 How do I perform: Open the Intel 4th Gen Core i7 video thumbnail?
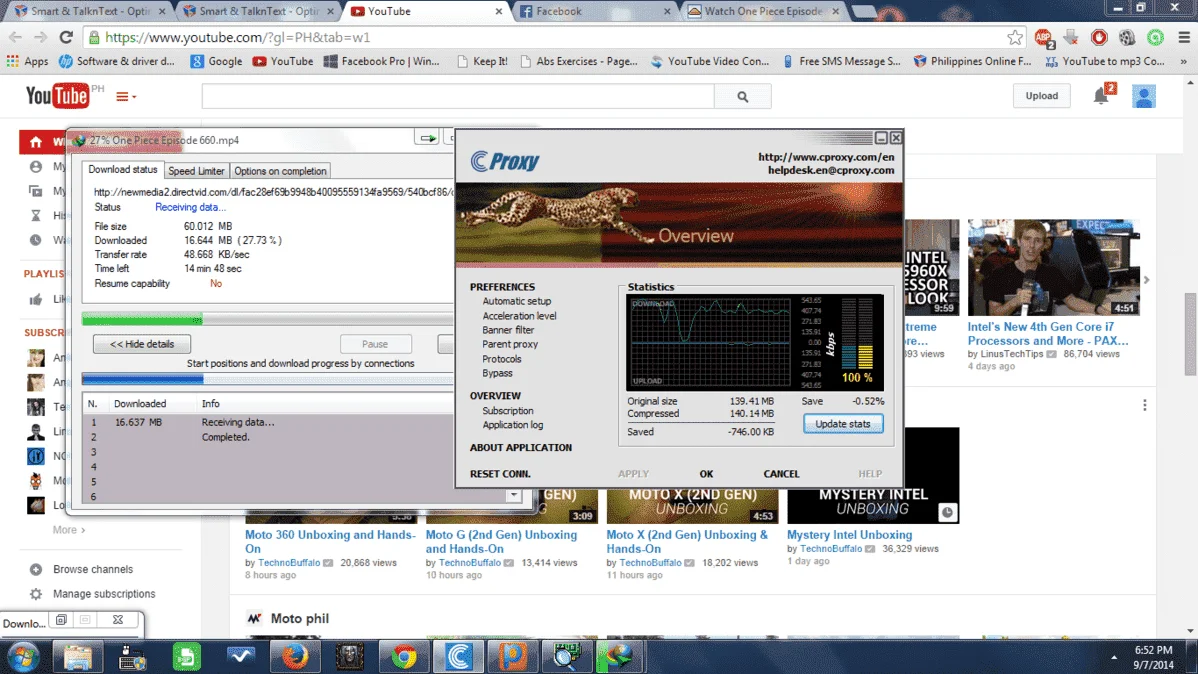click(x=1054, y=267)
